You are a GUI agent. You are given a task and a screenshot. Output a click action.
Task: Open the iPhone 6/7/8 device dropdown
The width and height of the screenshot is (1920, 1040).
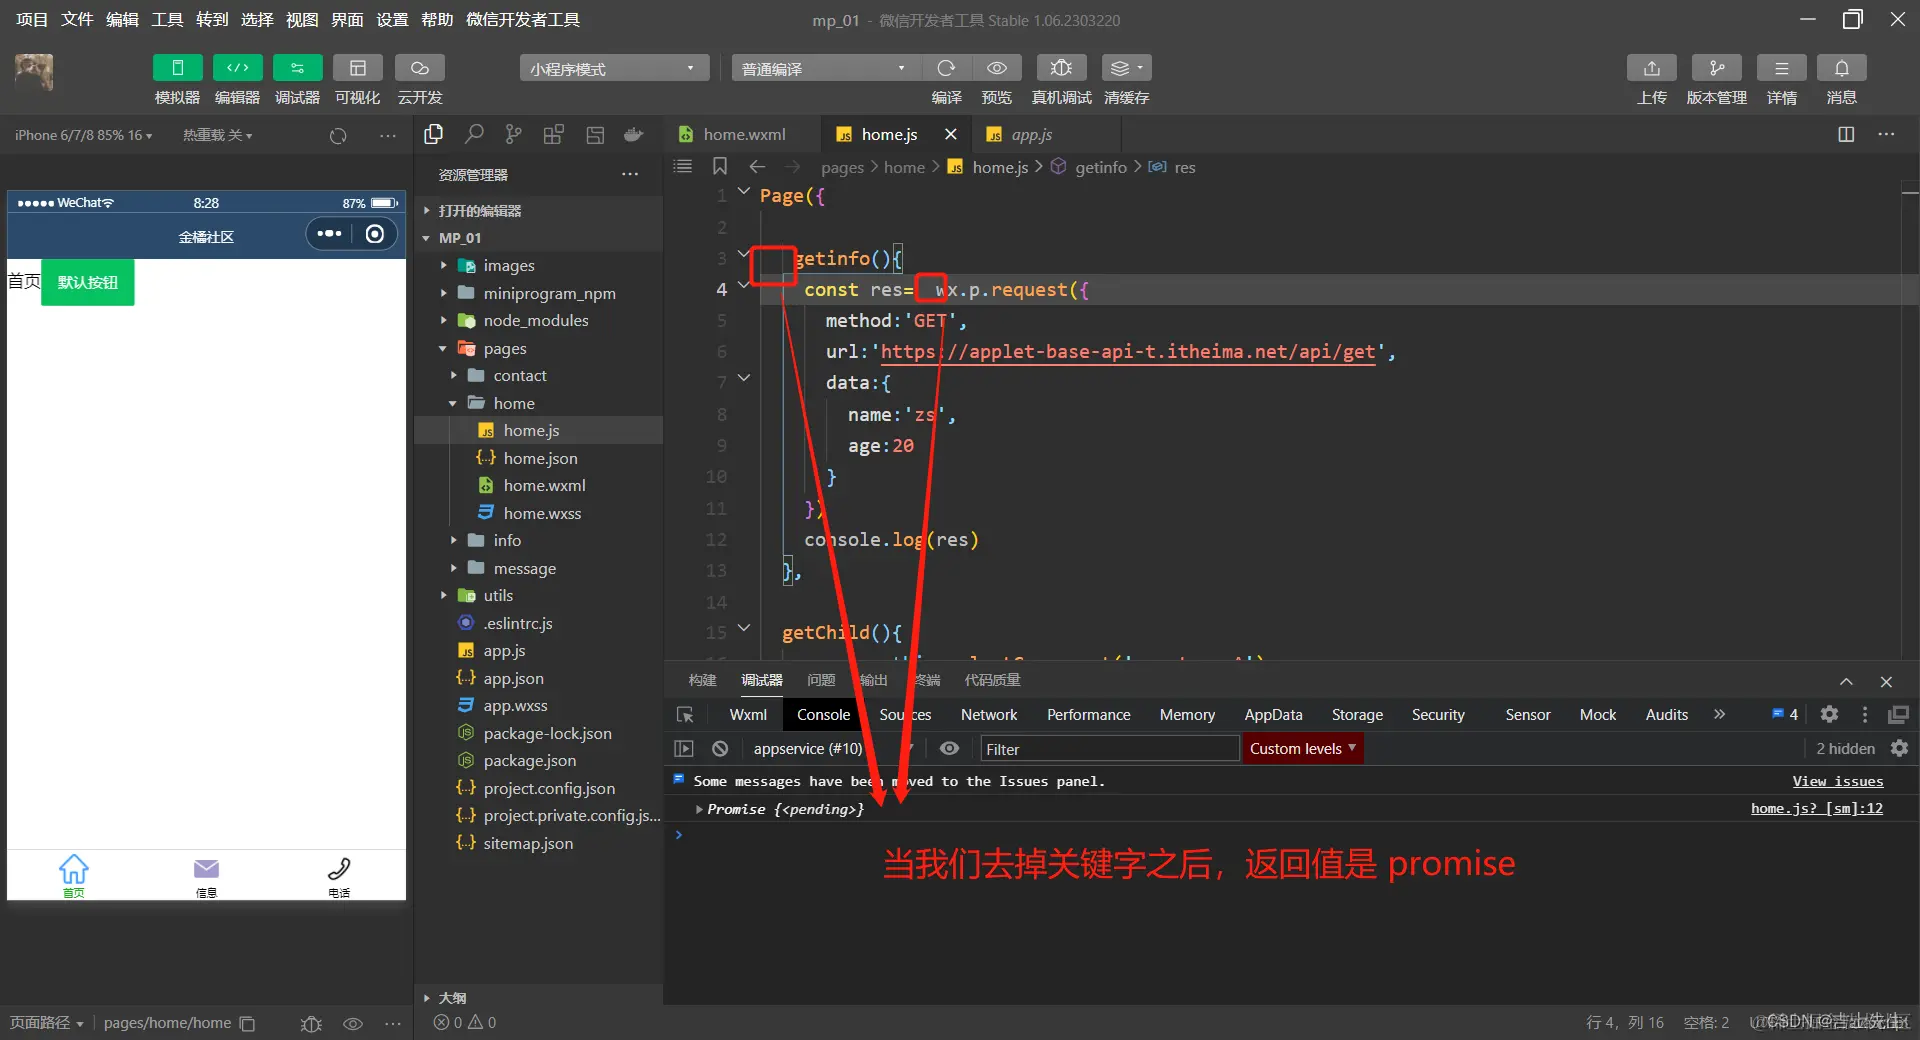coord(84,135)
